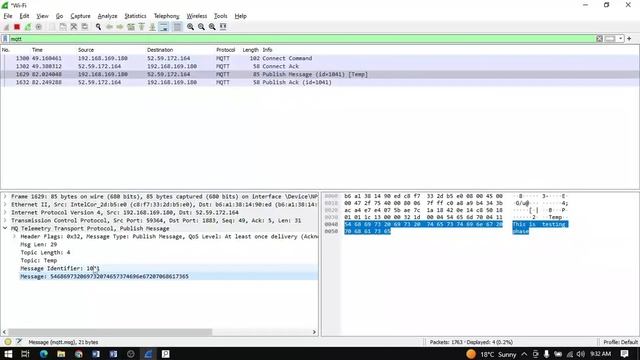The width and height of the screenshot is (640, 360).
Task: Open the display filter history dropdown
Action: [620, 39]
